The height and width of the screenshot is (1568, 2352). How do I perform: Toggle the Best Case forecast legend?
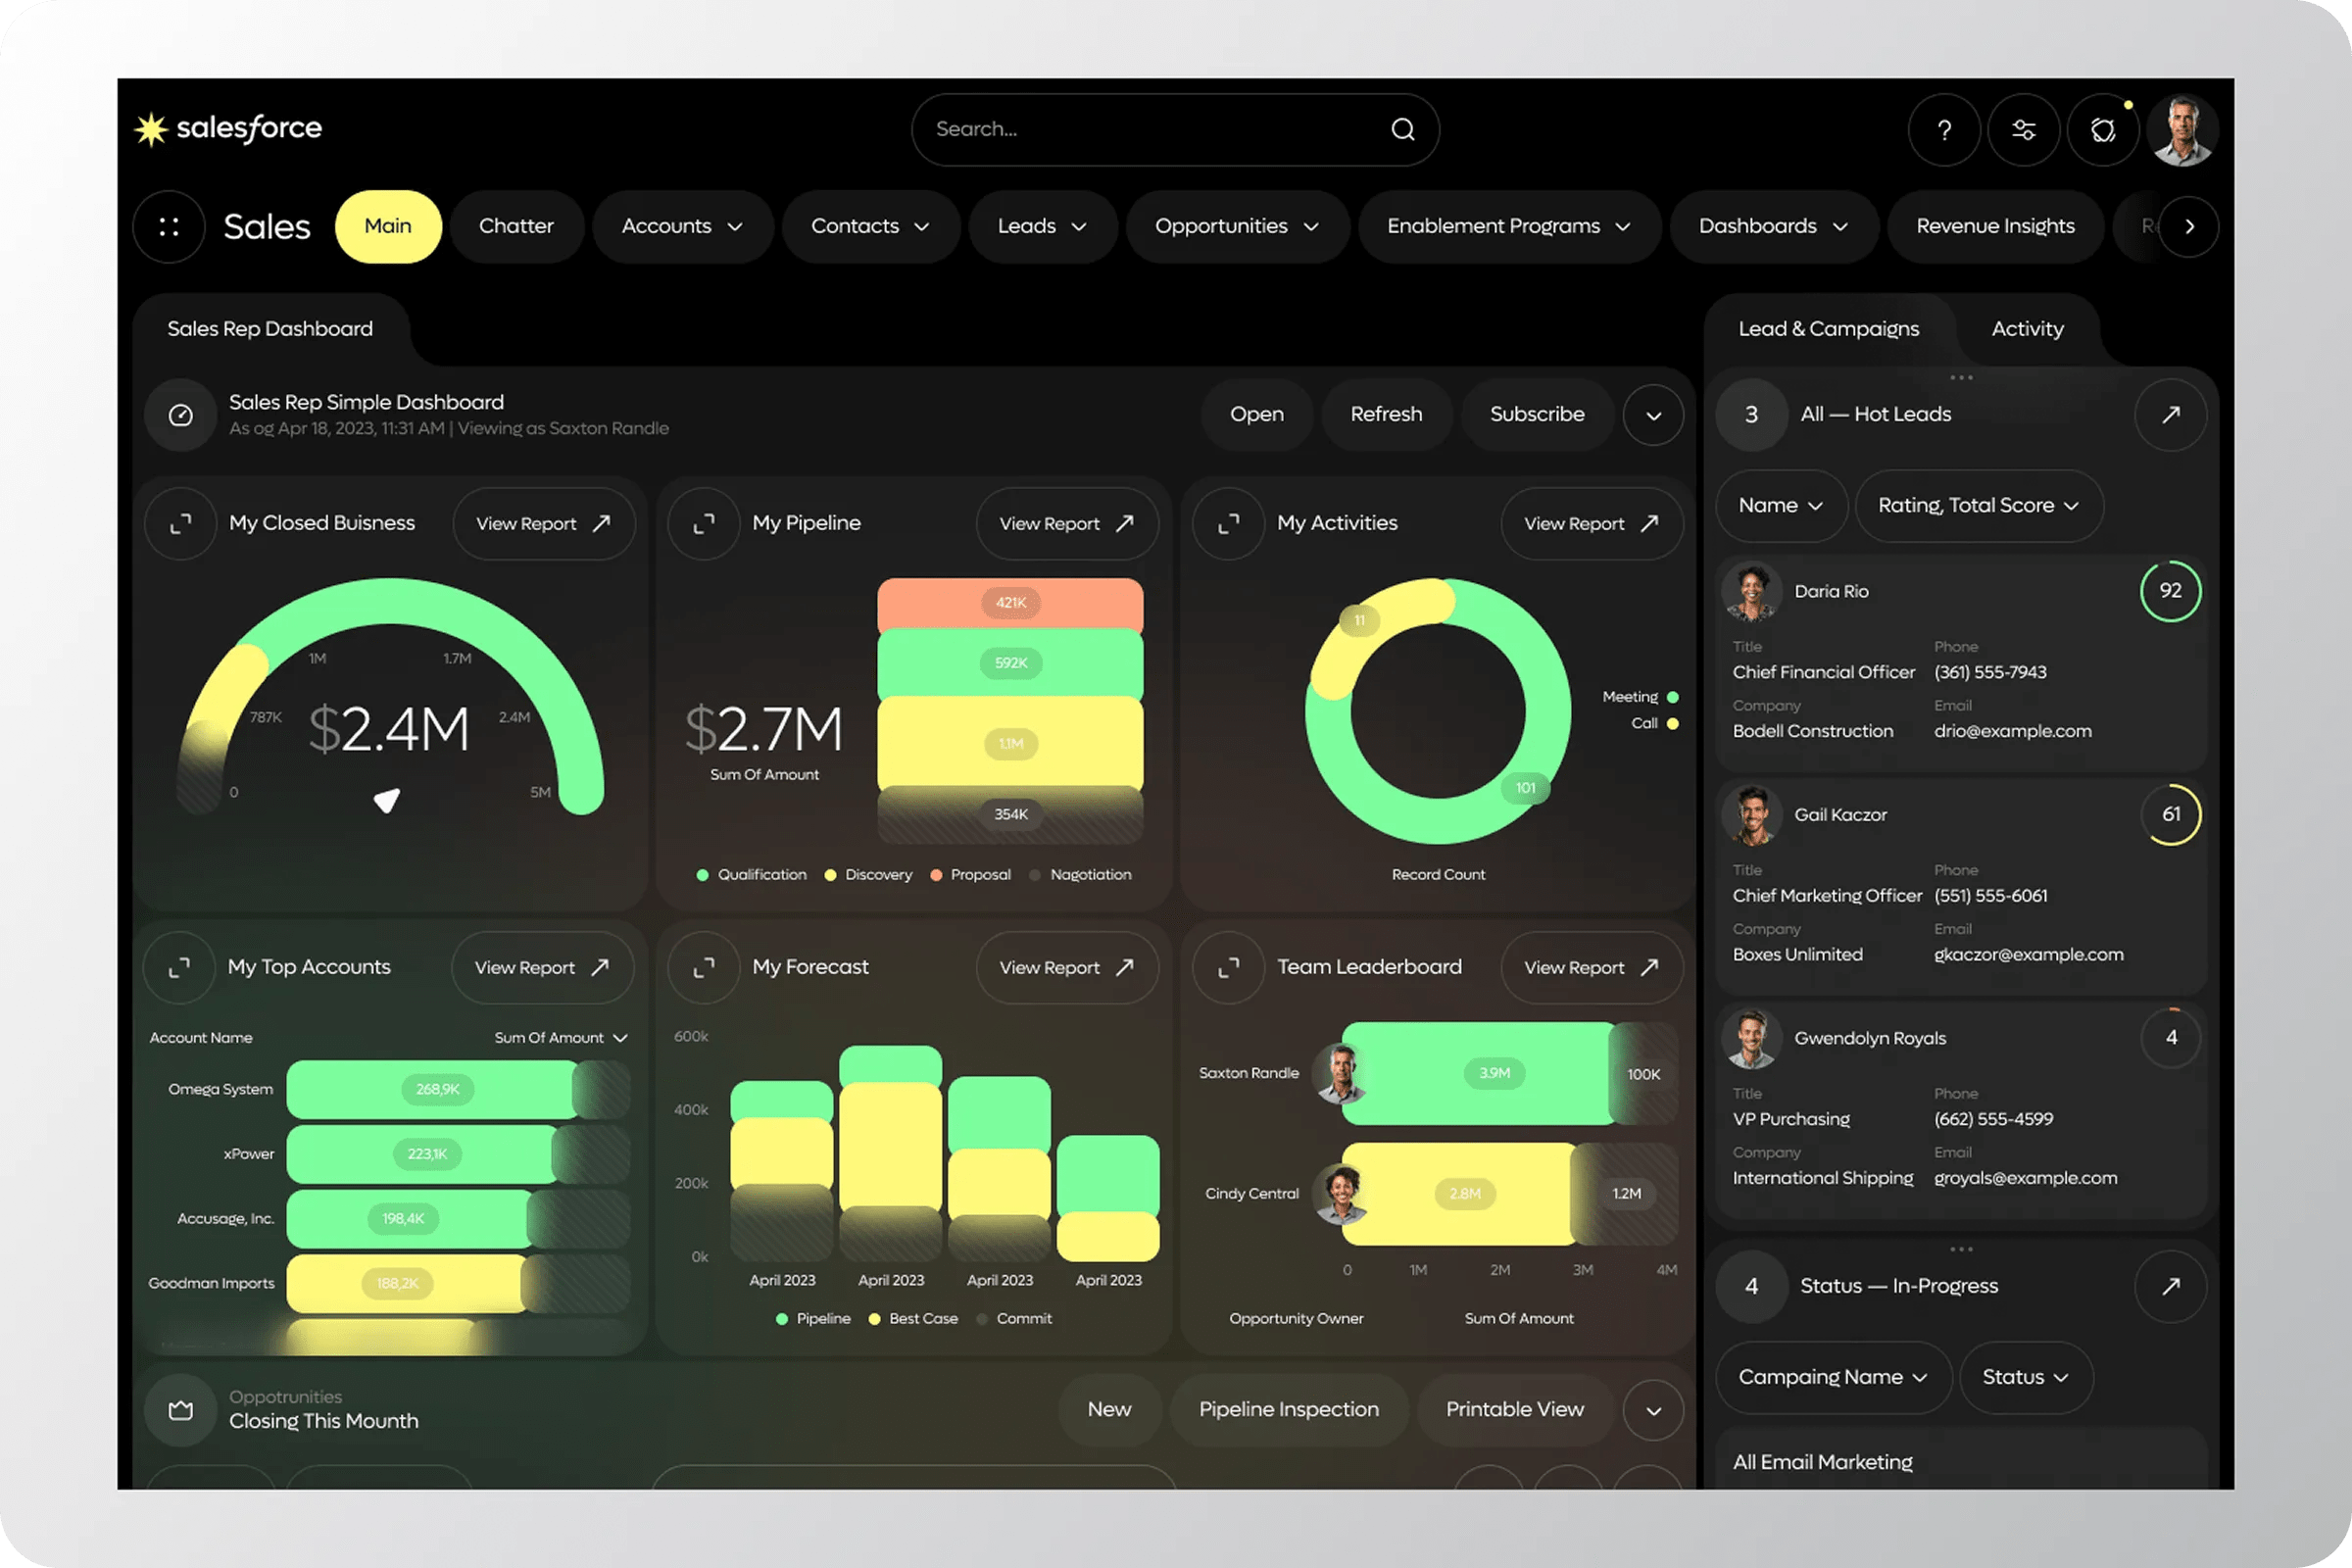coord(913,1319)
